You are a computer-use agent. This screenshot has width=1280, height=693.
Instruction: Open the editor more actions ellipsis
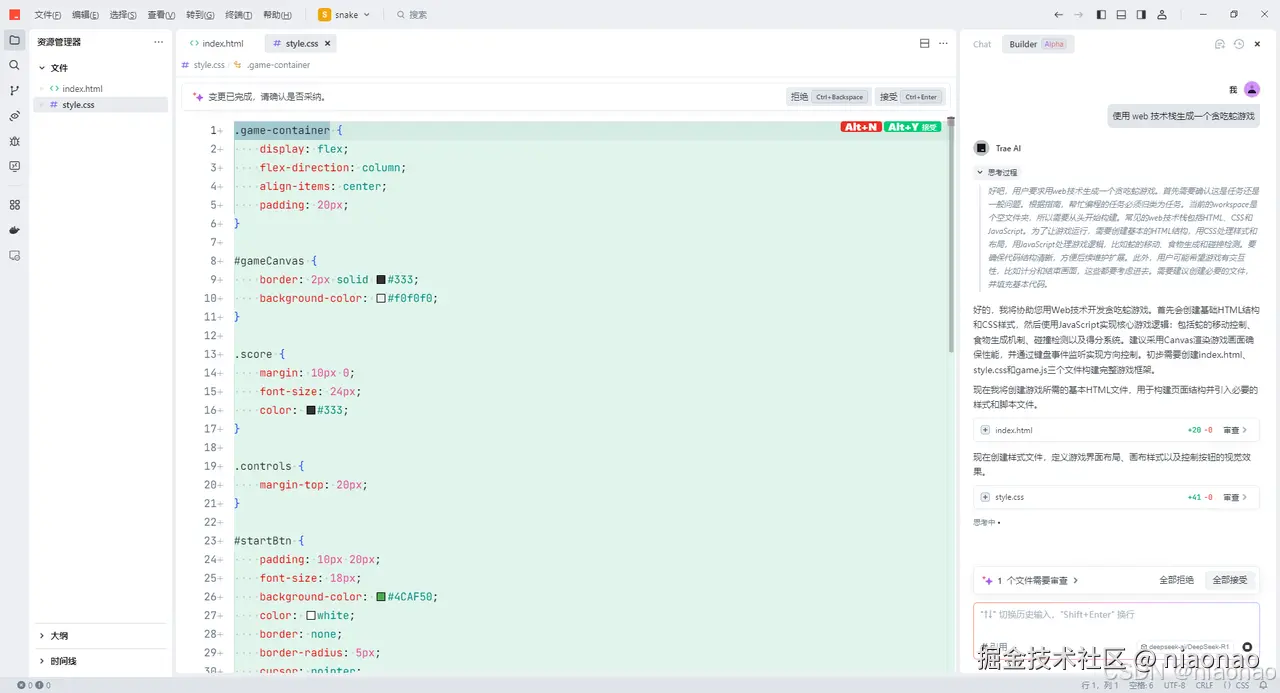(942, 43)
